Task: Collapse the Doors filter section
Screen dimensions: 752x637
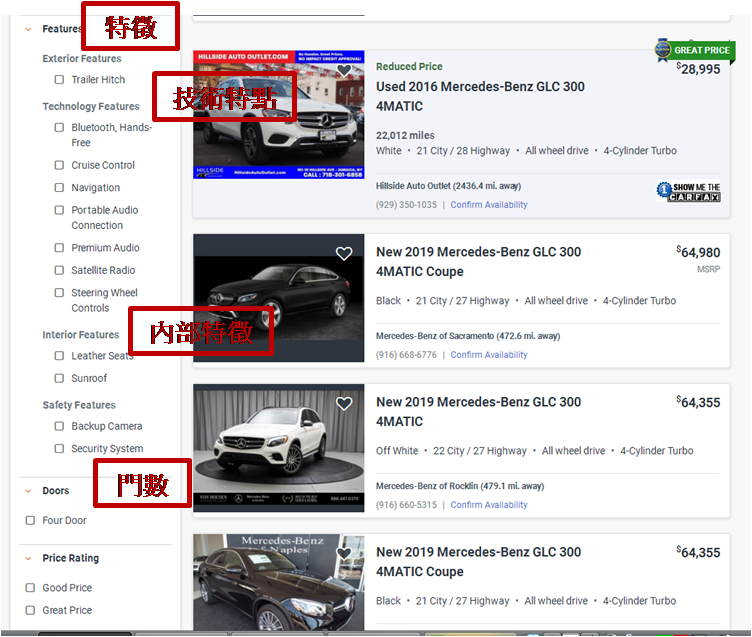Action: click(28, 491)
